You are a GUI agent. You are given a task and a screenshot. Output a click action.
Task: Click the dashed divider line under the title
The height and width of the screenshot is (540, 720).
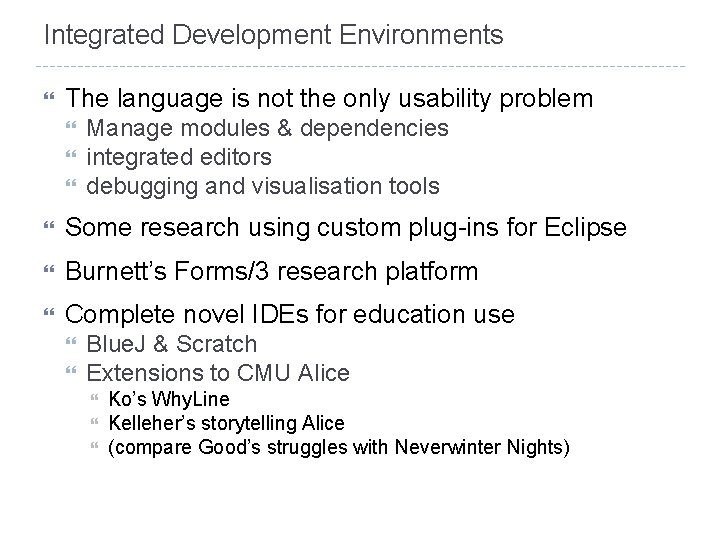(360, 67)
